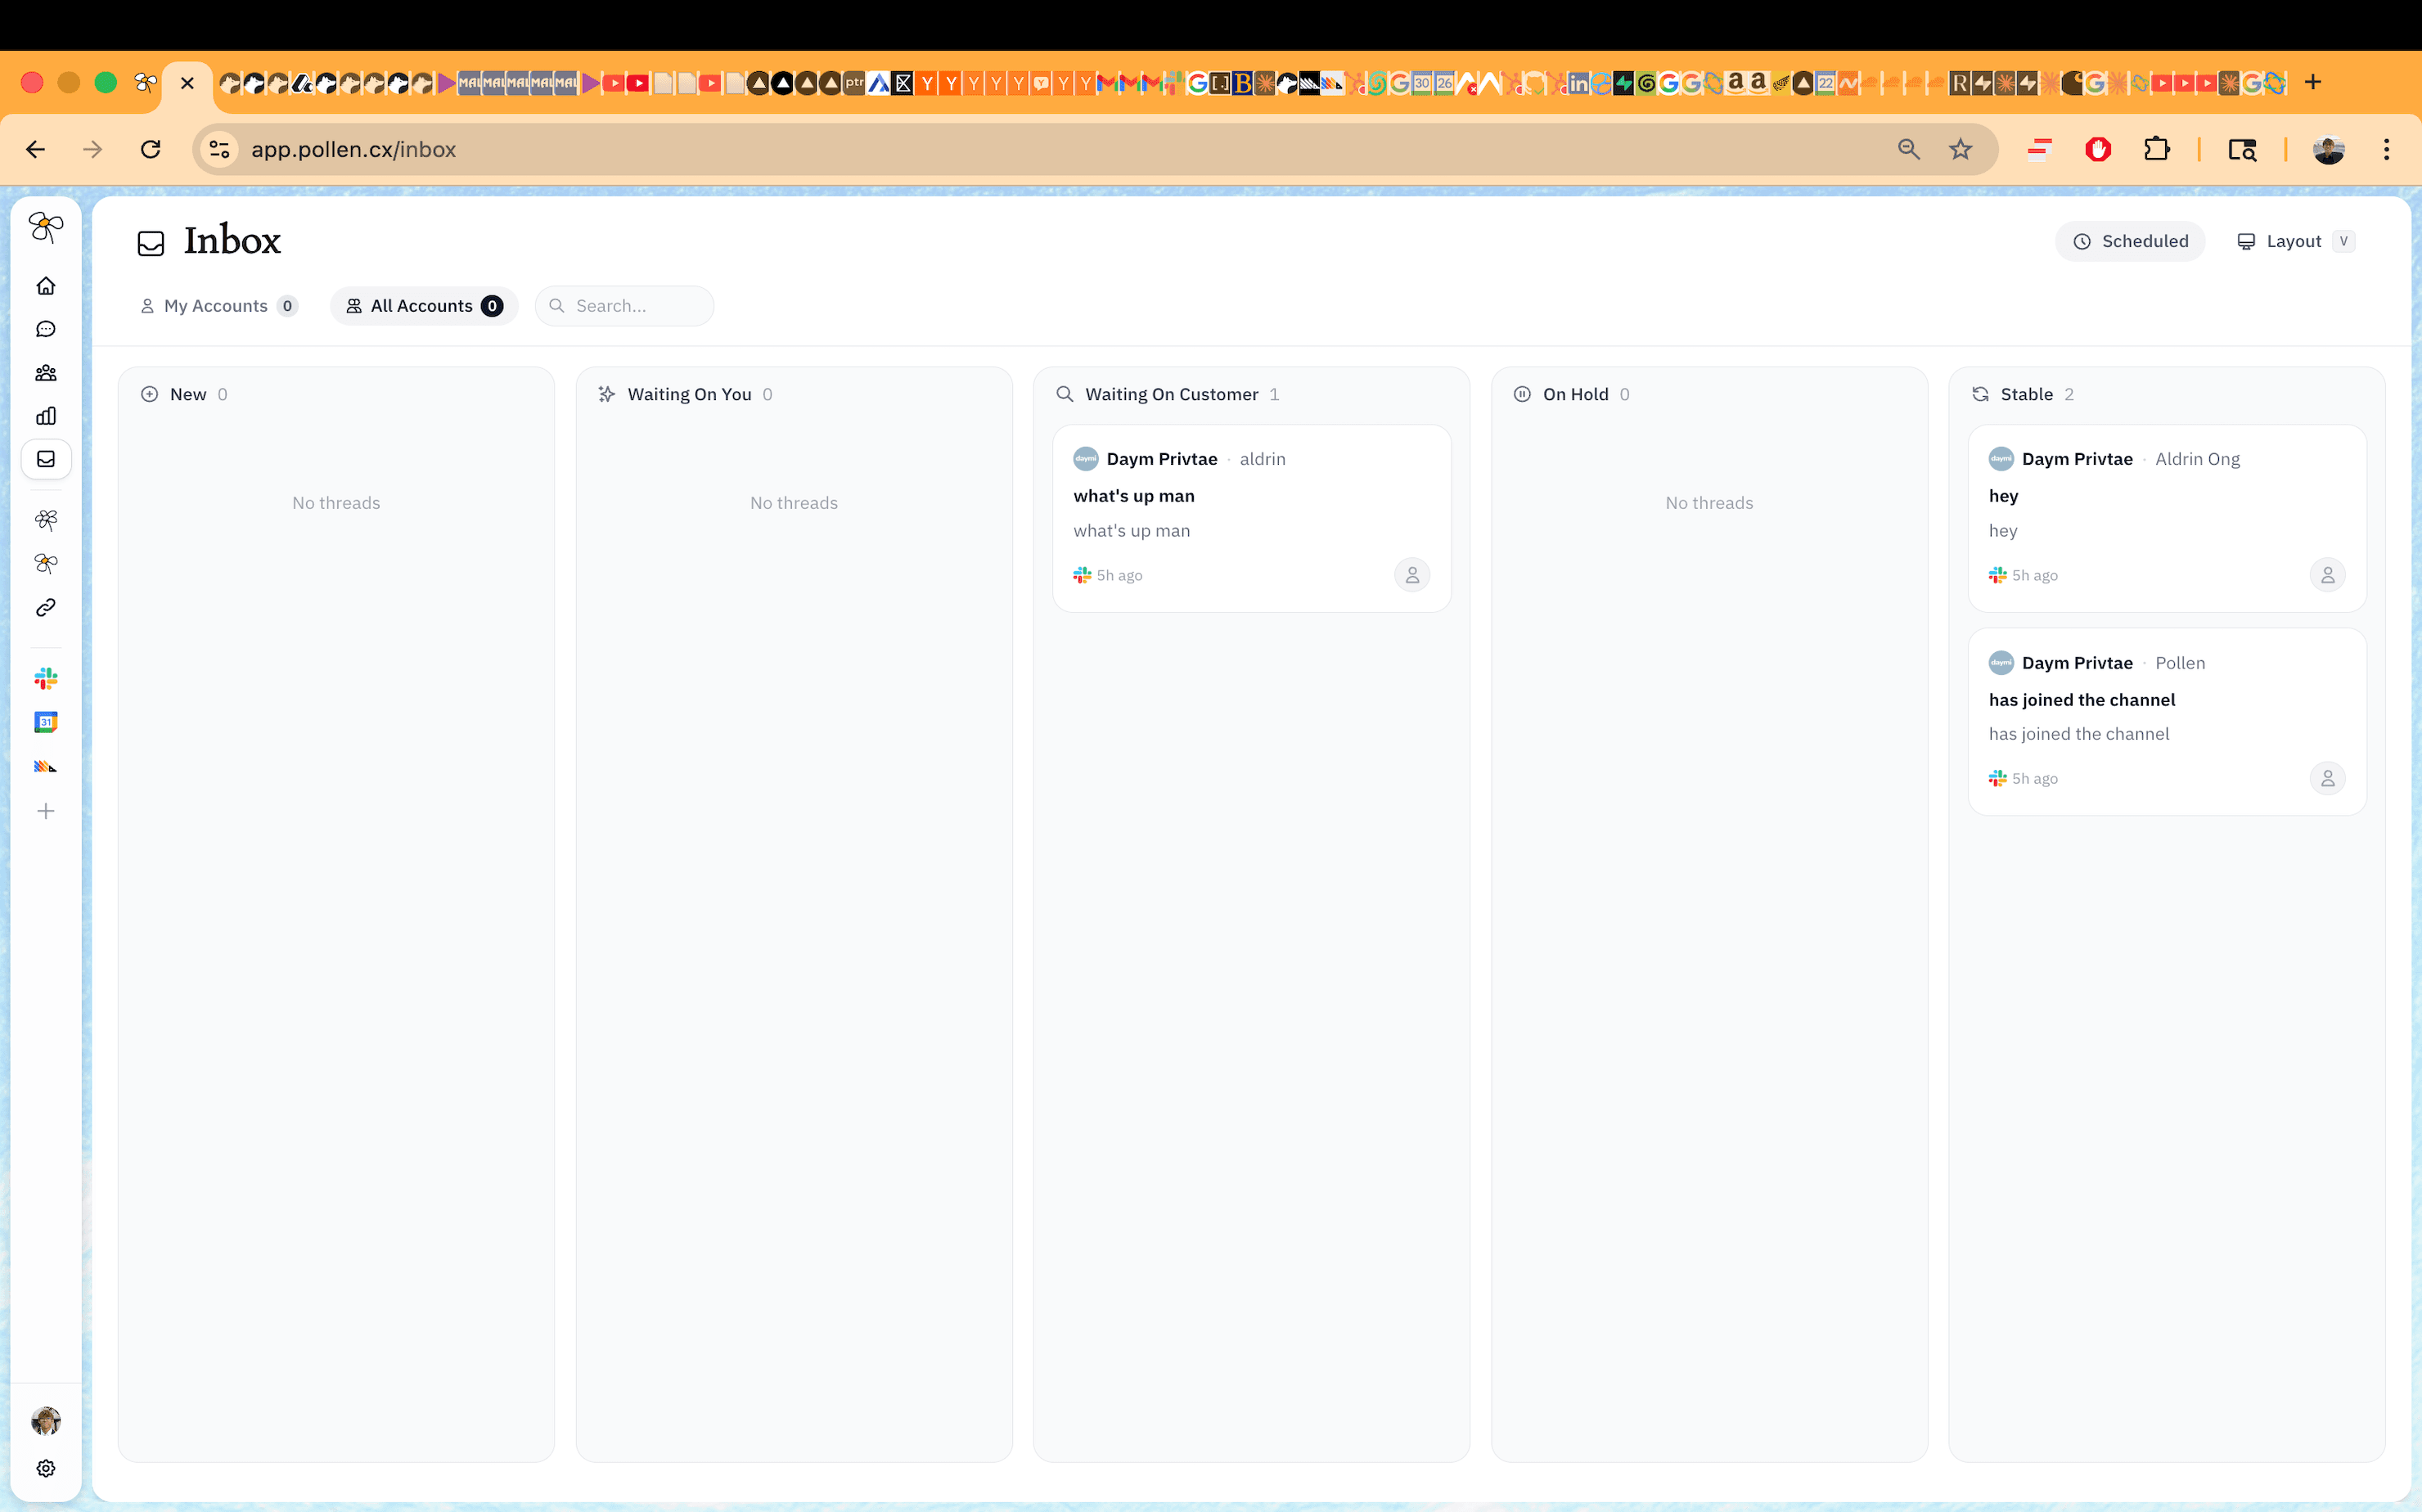Open the Google Calendar icon in sidebar
This screenshot has height=1512, width=2422.
[x=46, y=722]
